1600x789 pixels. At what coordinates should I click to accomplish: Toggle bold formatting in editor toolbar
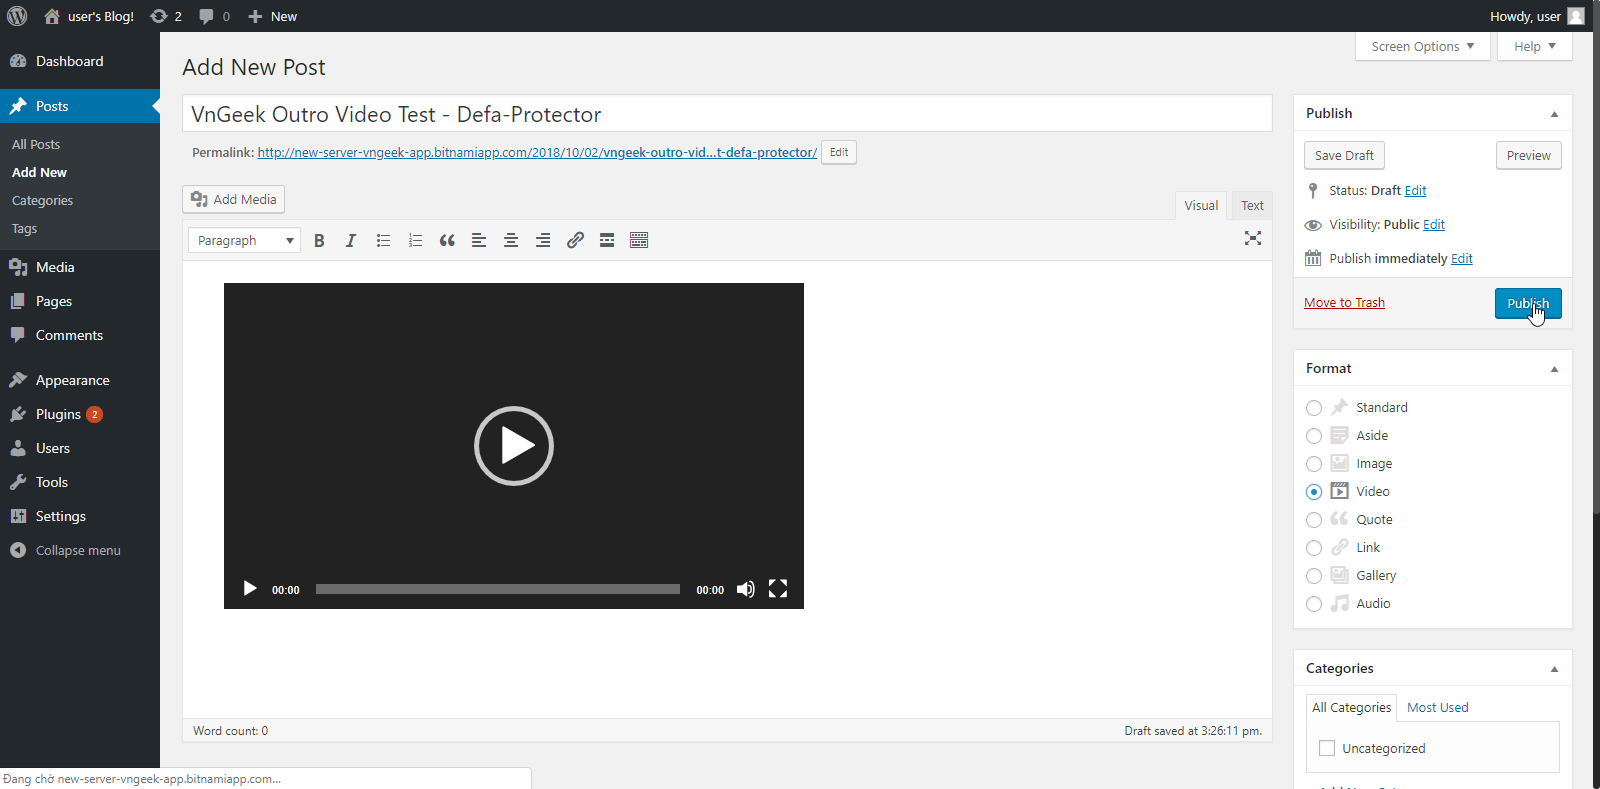319,240
